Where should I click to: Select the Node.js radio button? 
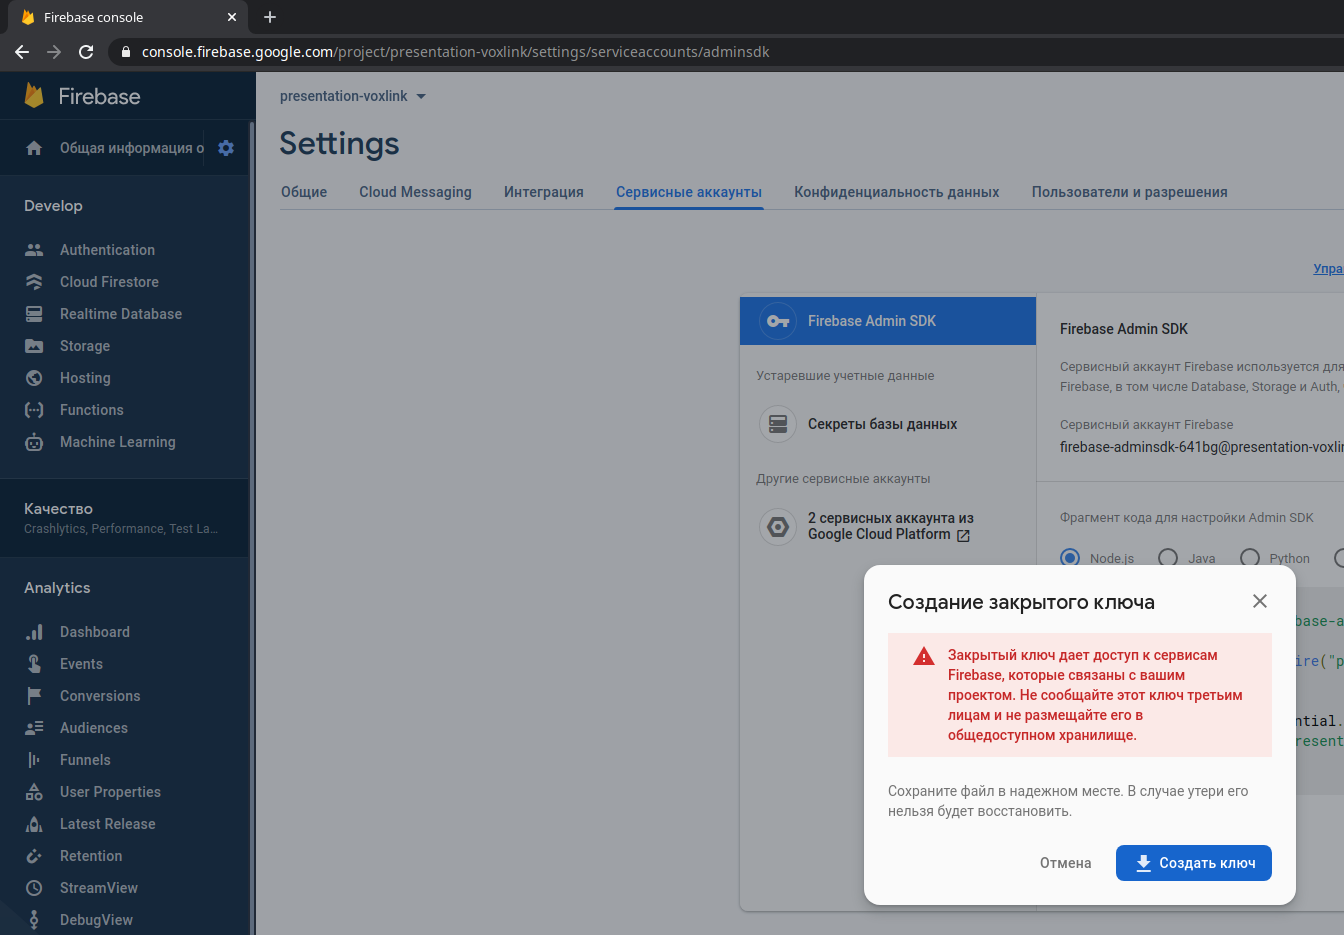pyautogui.click(x=1070, y=558)
